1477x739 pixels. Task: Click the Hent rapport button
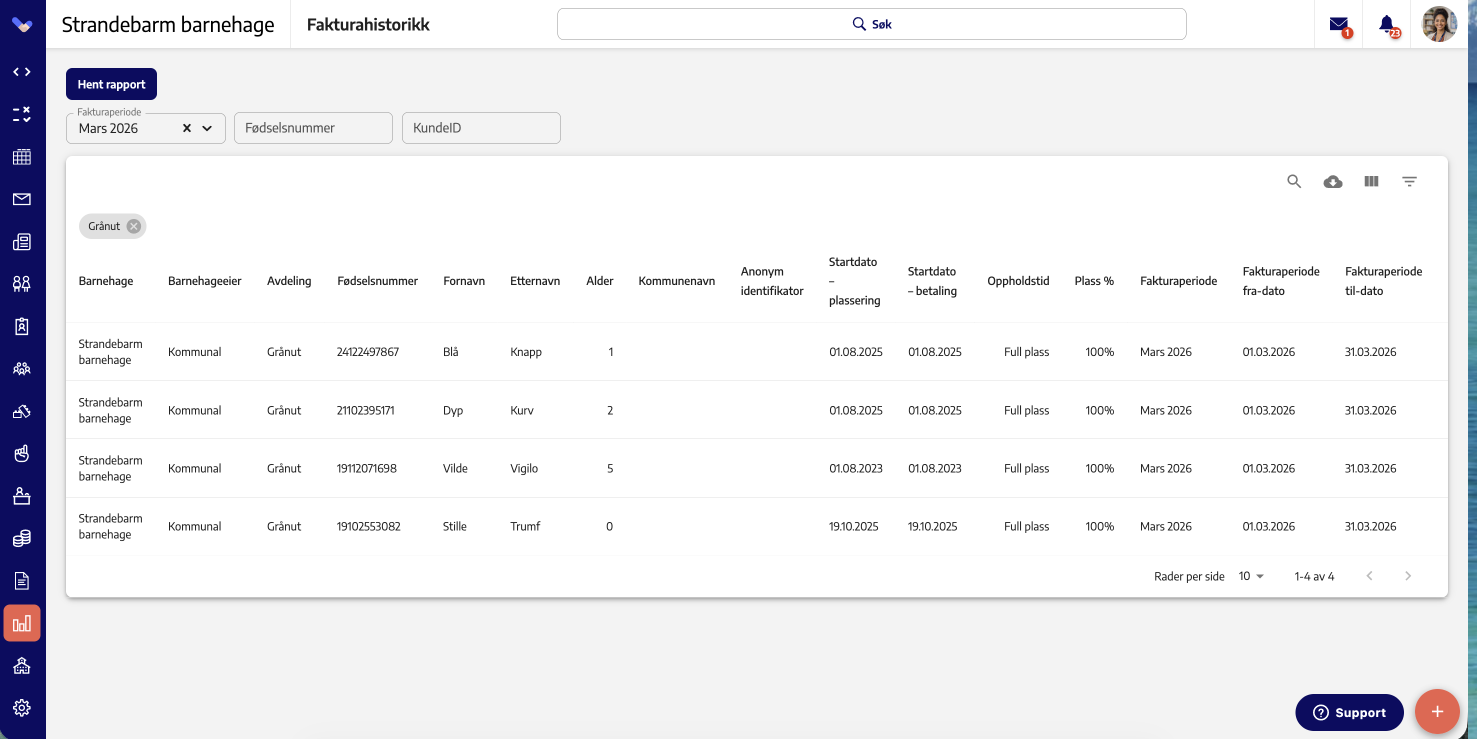[x=112, y=84]
